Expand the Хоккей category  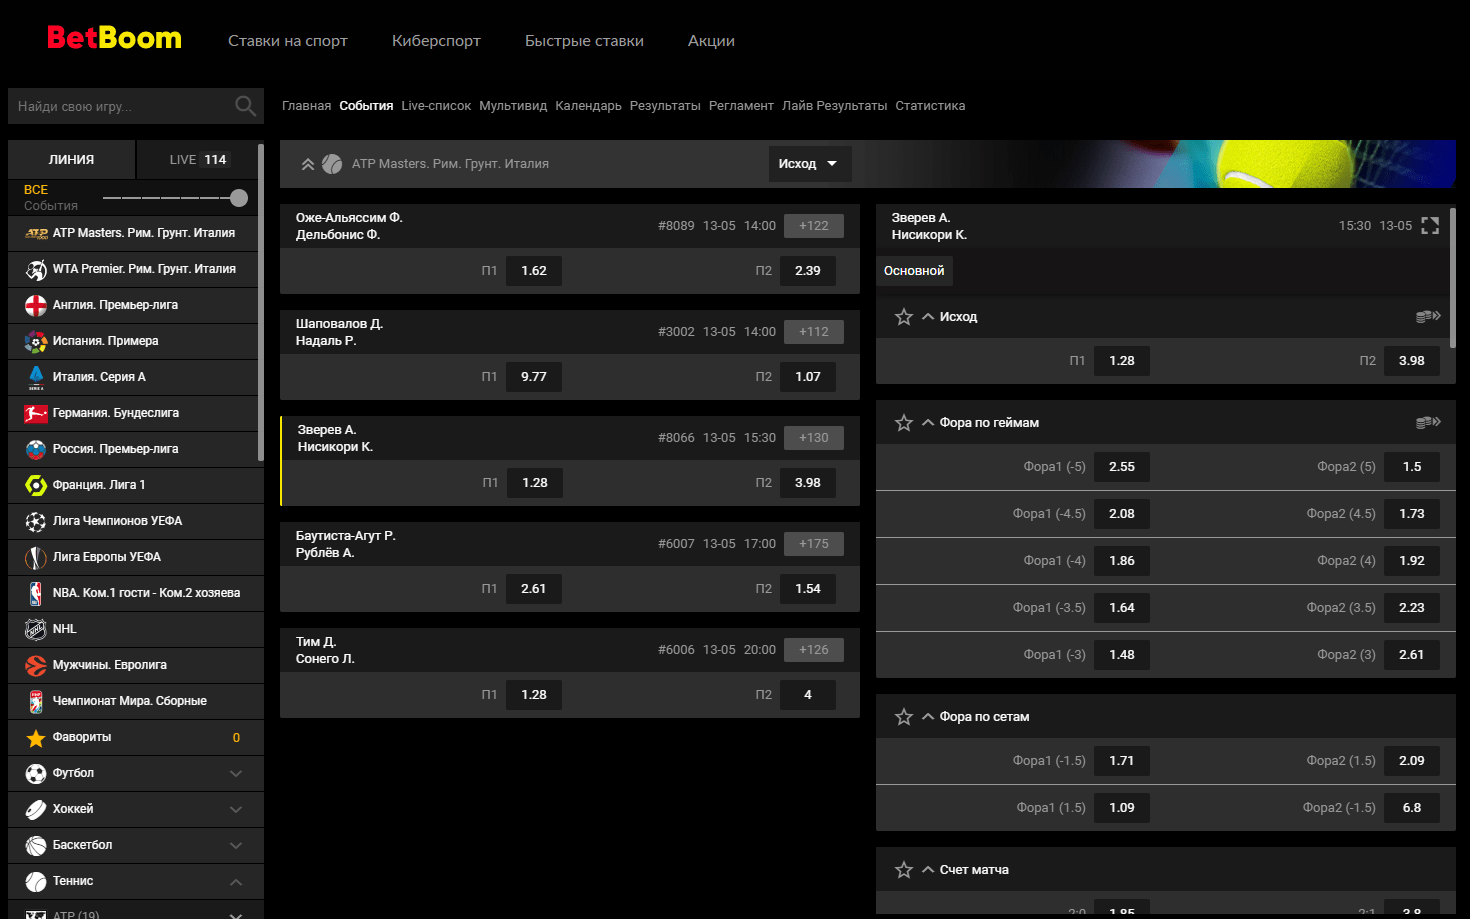236,809
